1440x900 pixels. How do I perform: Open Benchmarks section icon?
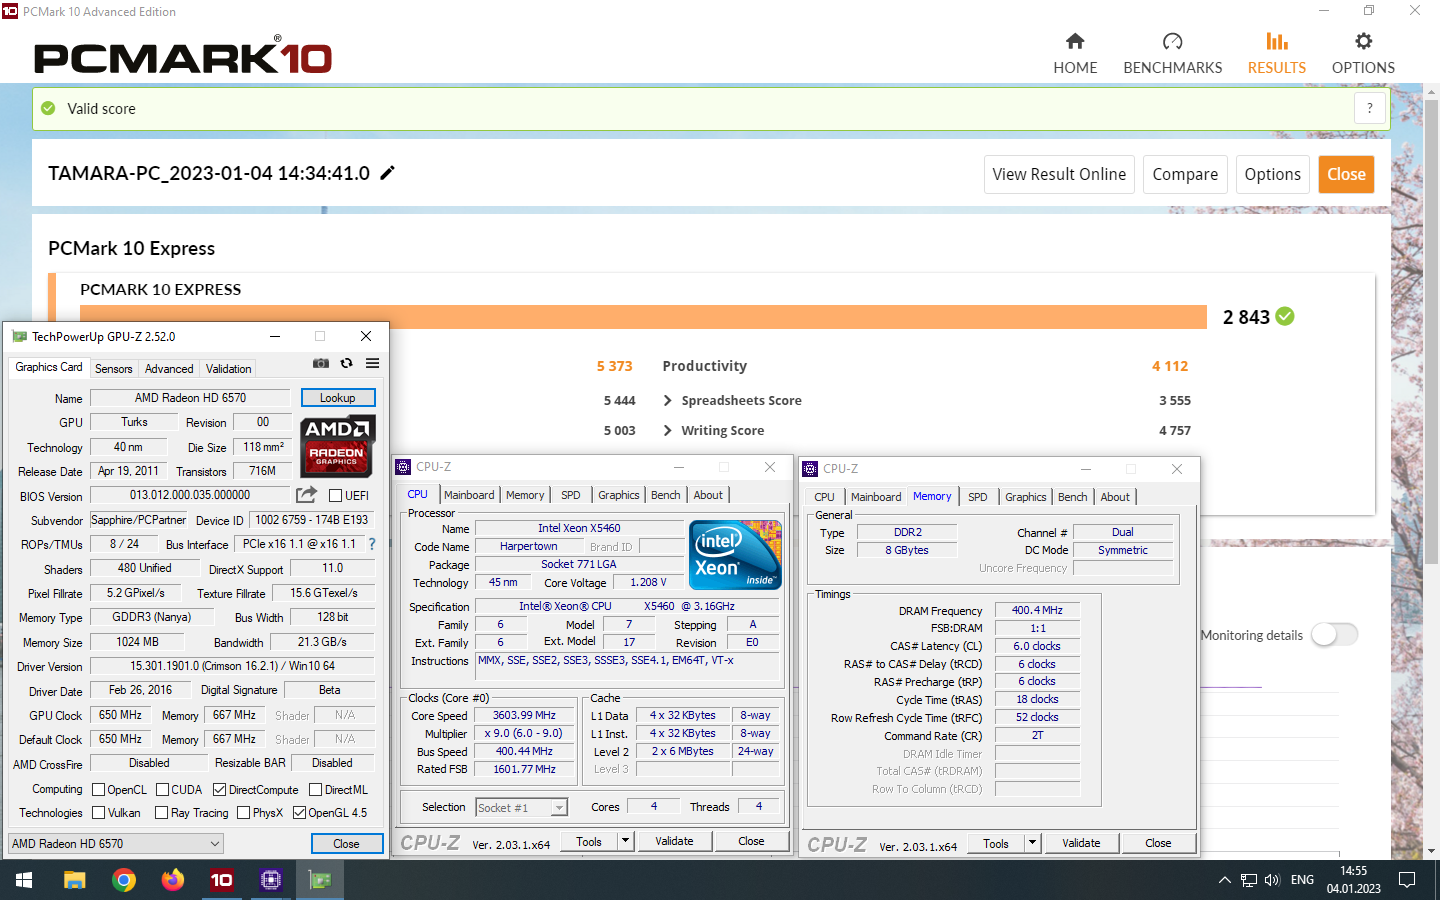tap(1172, 41)
